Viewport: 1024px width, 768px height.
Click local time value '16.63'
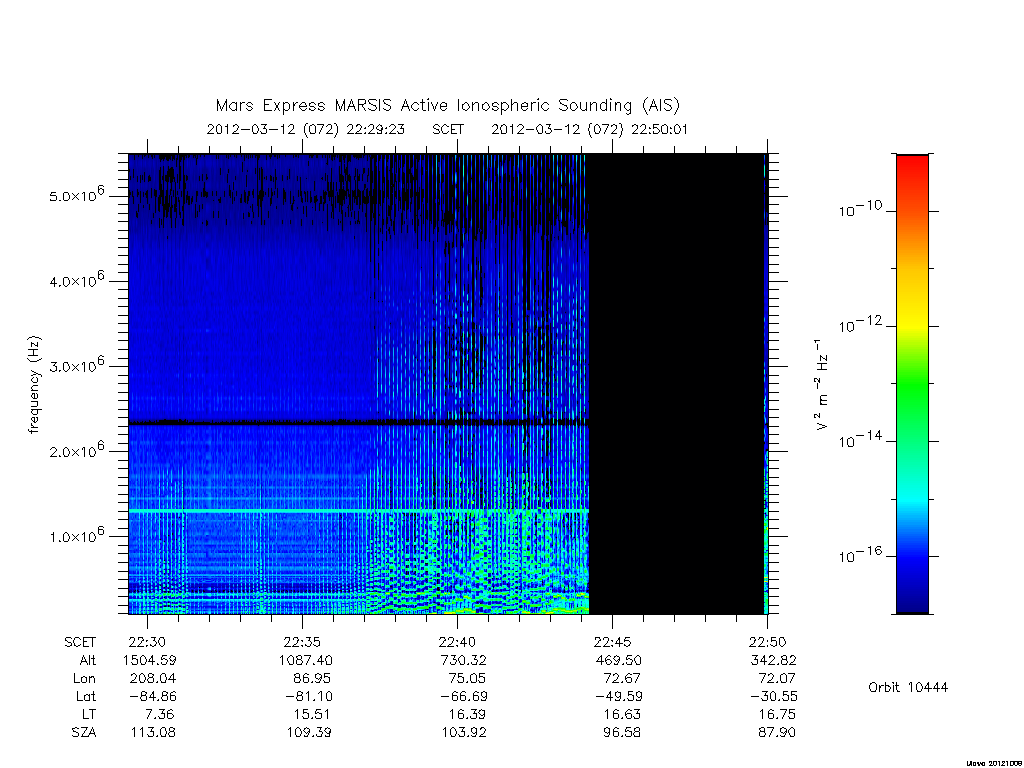click(622, 714)
